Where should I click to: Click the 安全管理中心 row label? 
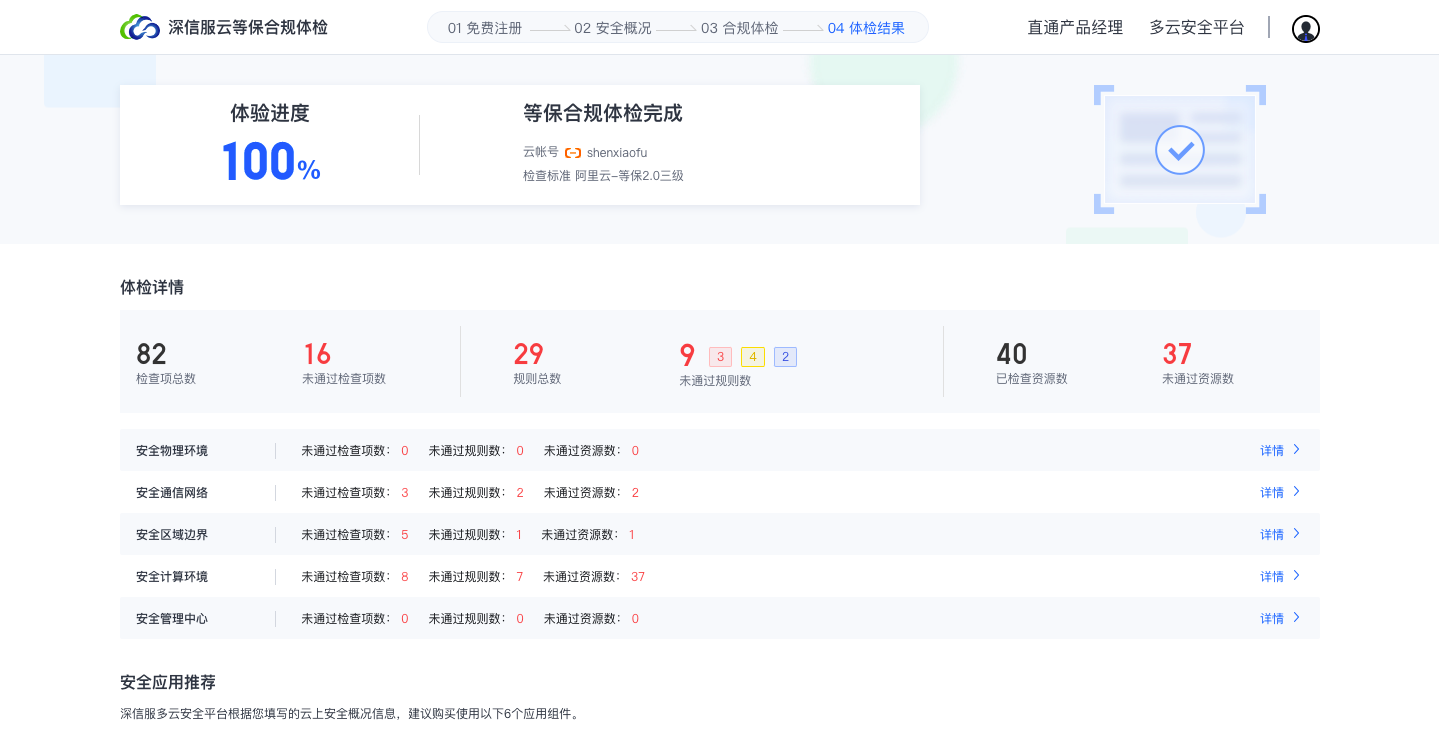click(x=172, y=619)
